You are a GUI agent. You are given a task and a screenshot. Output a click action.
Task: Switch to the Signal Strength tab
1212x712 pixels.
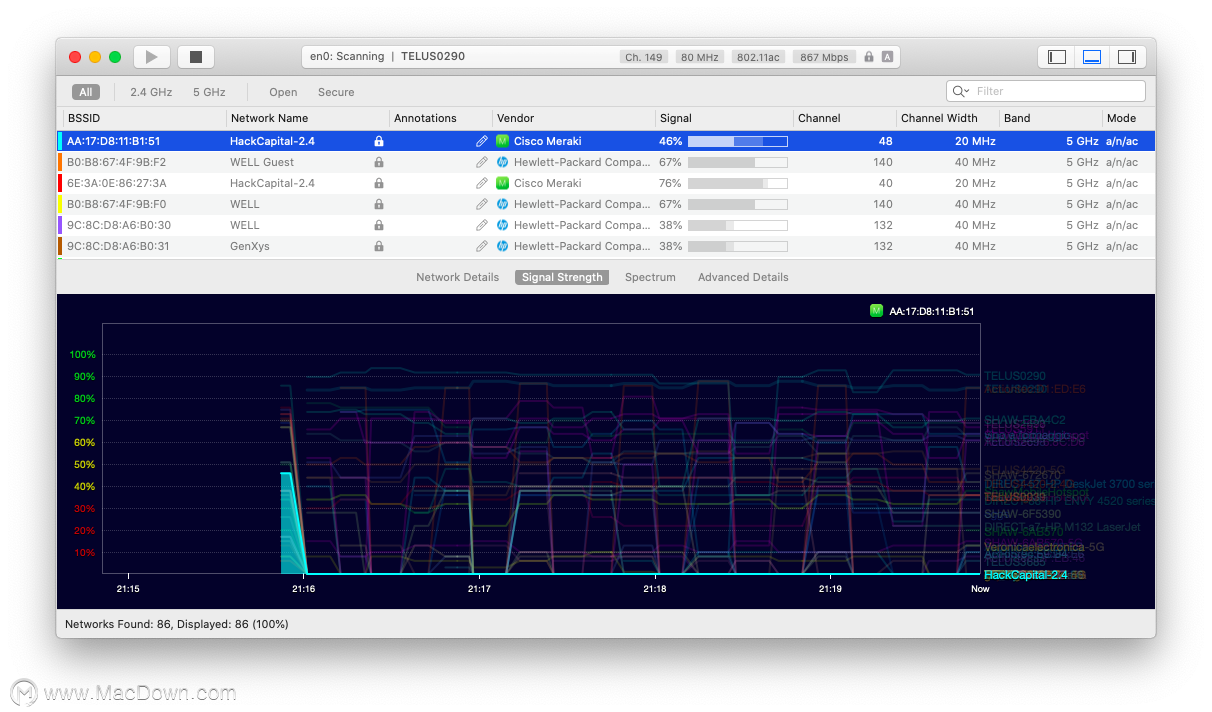pyautogui.click(x=562, y=277)
